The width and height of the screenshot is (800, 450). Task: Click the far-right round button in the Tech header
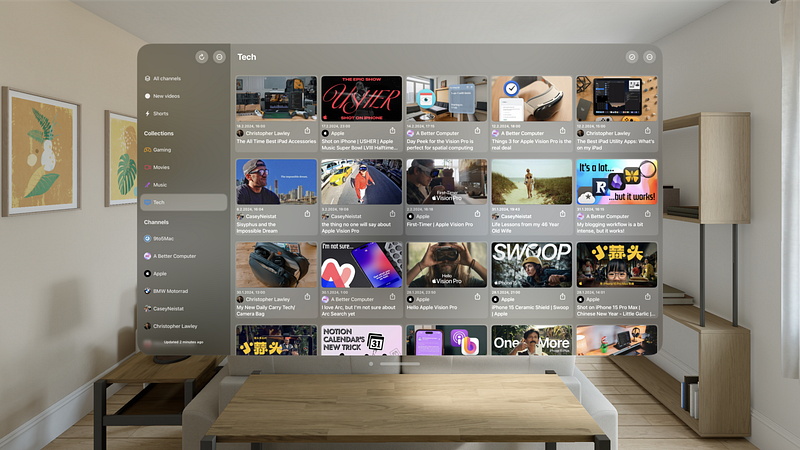pos(649,57)
